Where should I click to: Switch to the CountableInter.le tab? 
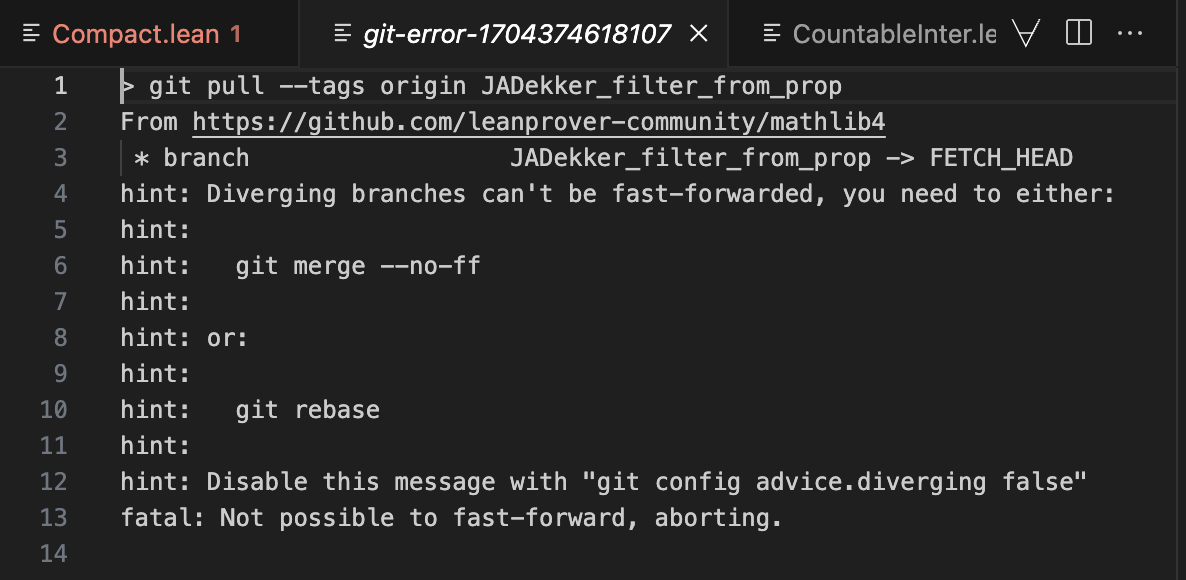[x=895, y=34]
